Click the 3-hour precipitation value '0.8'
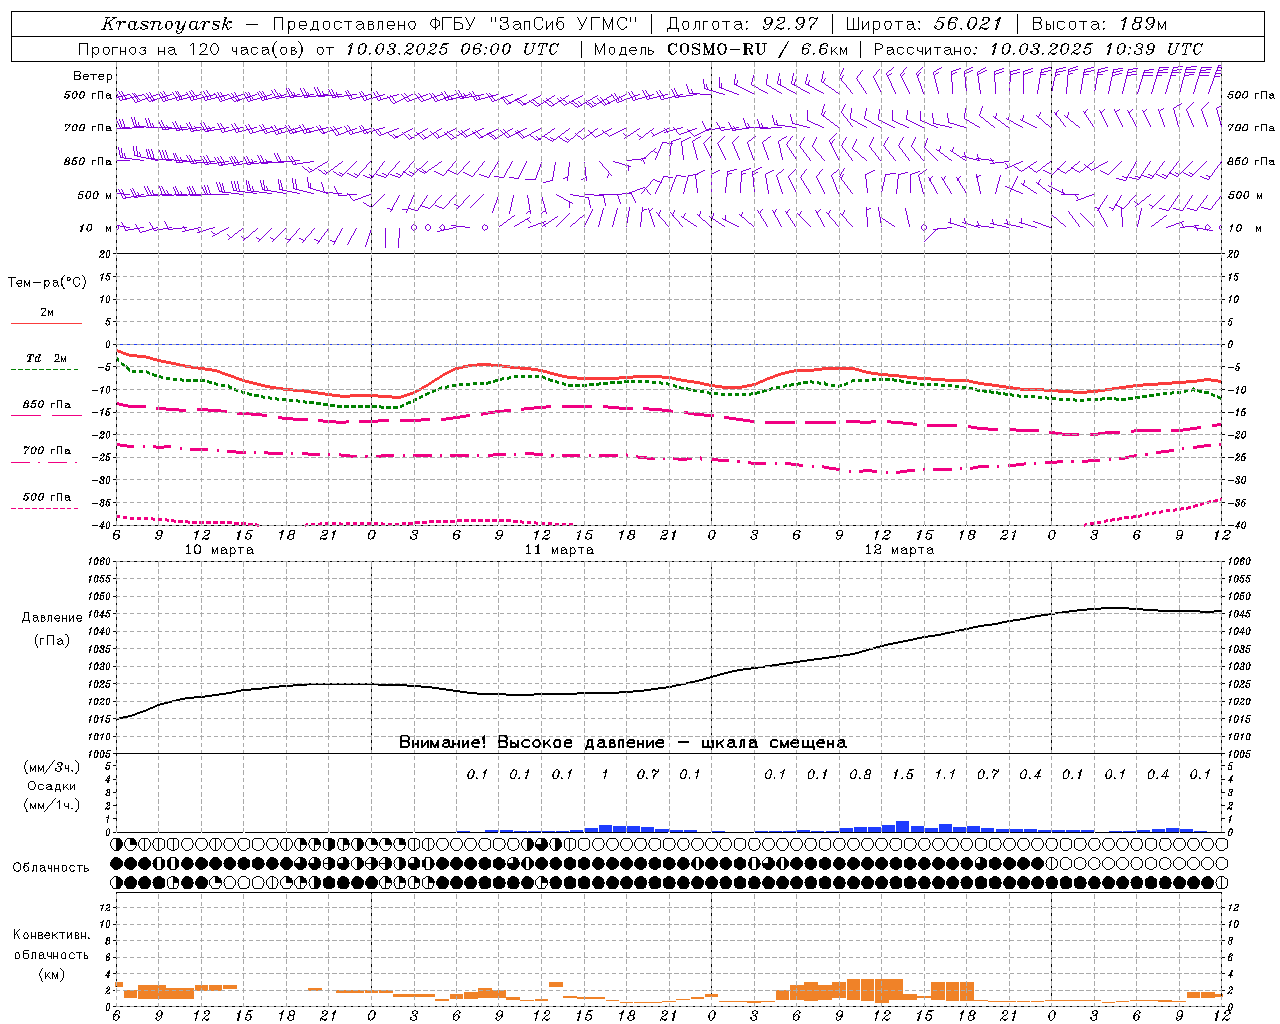Image resolution: width=1280 pixels, height=1024 pixels. pos(860,775)
